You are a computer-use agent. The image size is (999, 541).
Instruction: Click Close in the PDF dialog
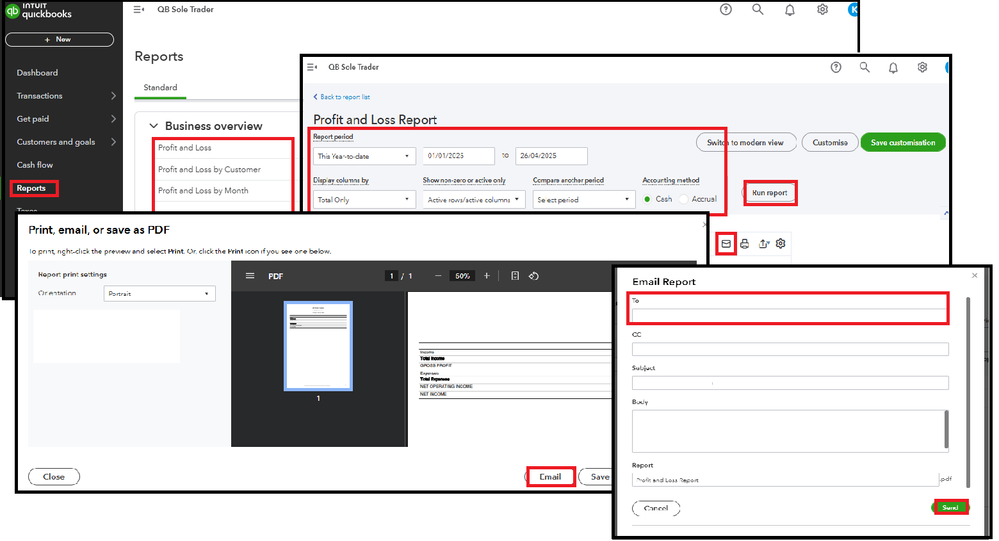click(54, 477)
